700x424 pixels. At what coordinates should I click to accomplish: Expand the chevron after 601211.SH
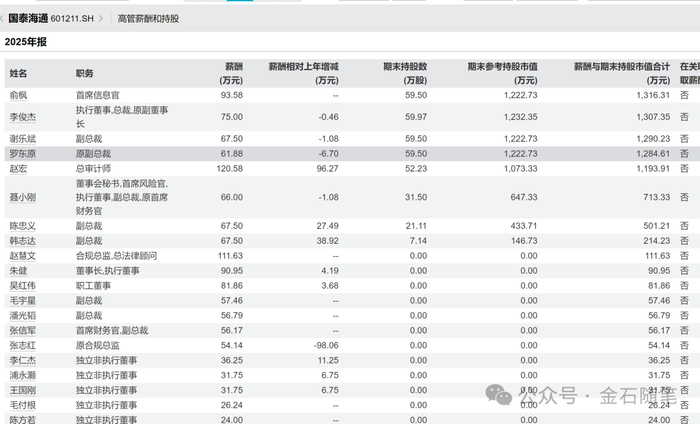point(101,19)
